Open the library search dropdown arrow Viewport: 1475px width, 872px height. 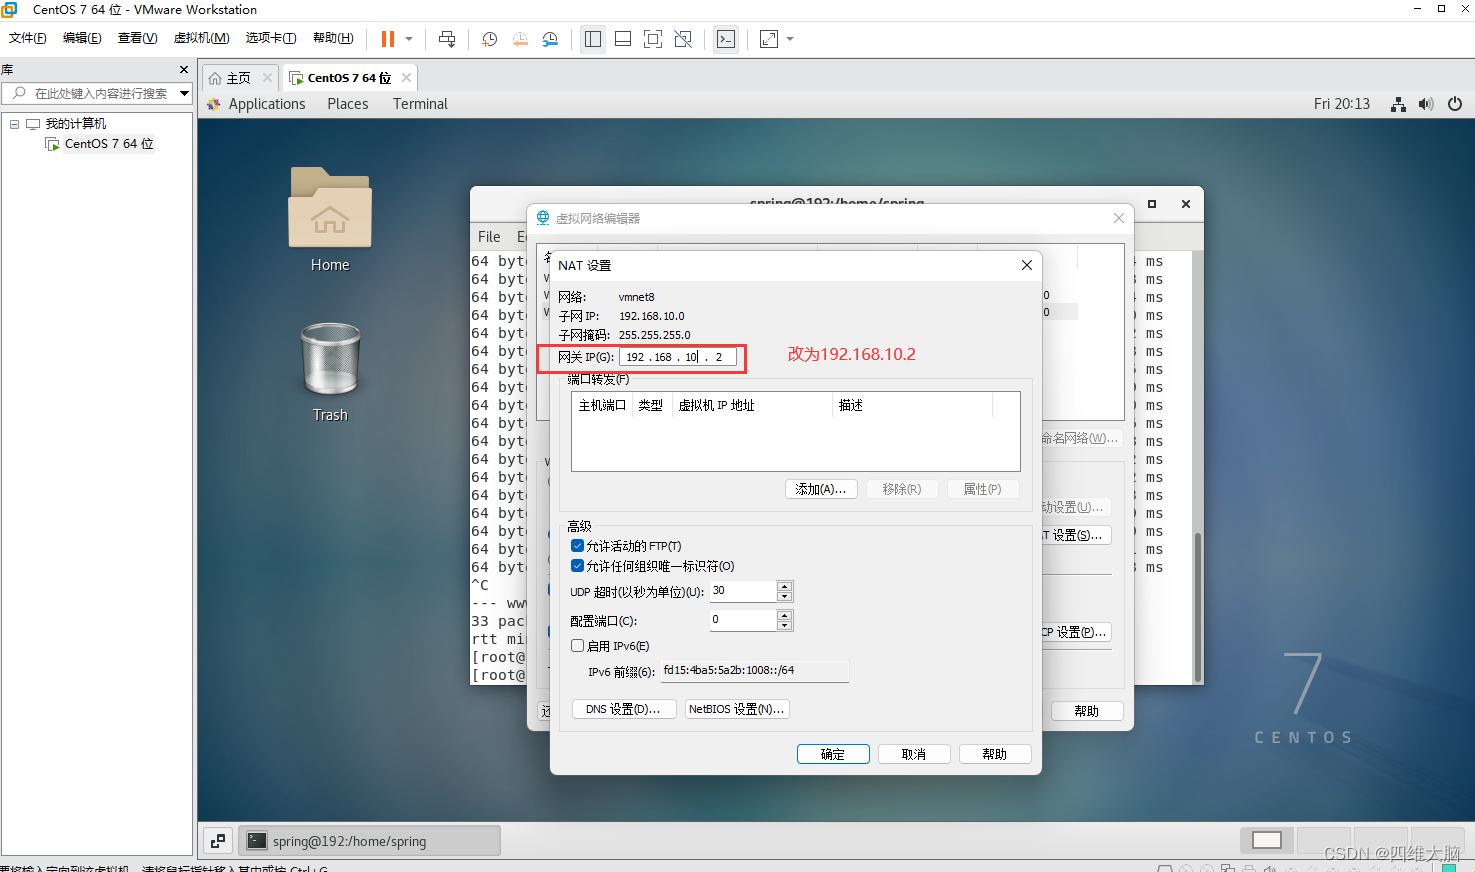185,93
